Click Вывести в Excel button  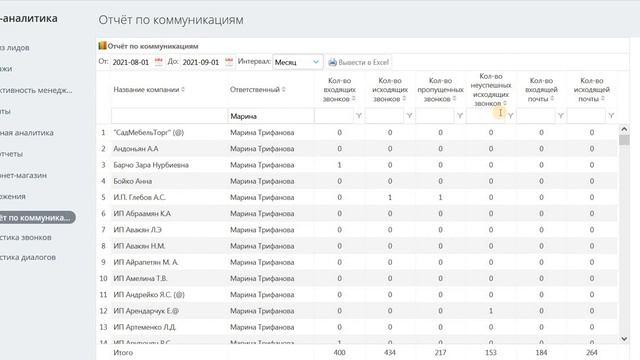point(359,62)
